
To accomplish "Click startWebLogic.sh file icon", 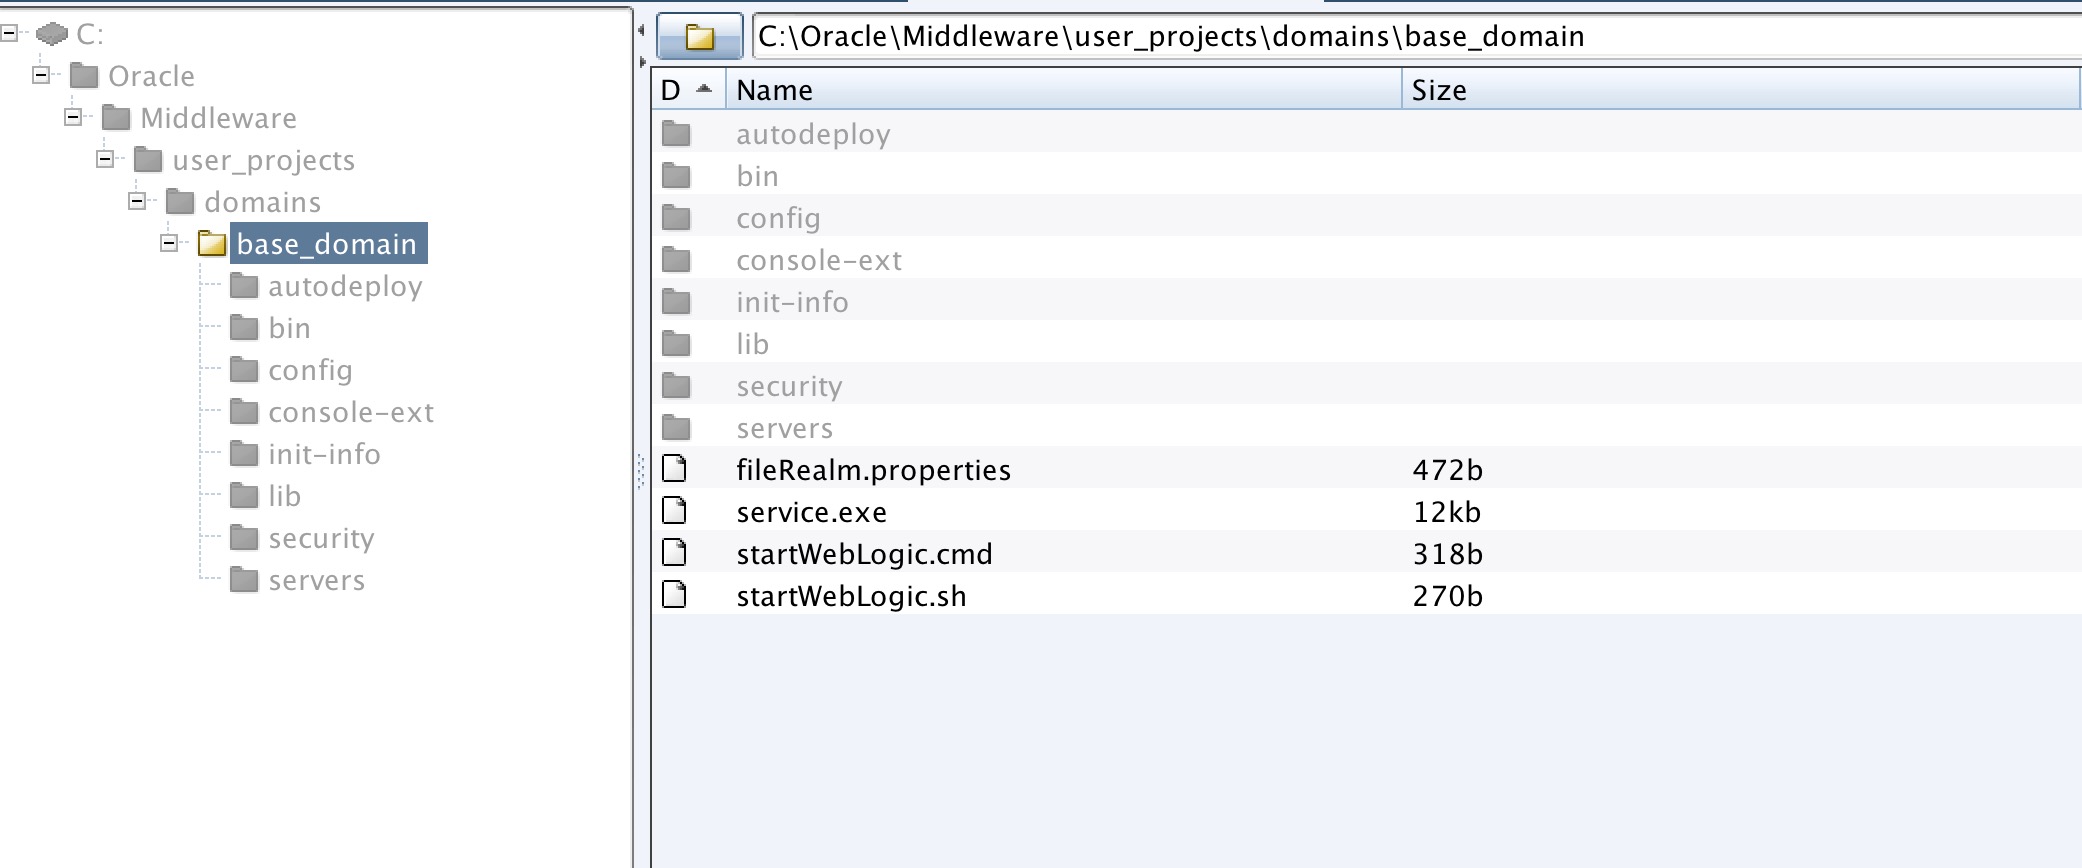I will point(675,594).
